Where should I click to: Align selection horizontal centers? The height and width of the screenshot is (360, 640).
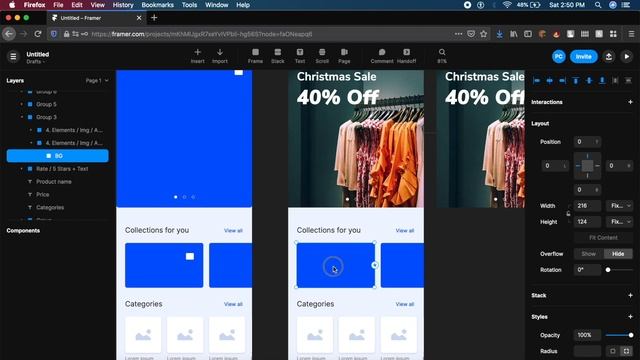(549, 81)
